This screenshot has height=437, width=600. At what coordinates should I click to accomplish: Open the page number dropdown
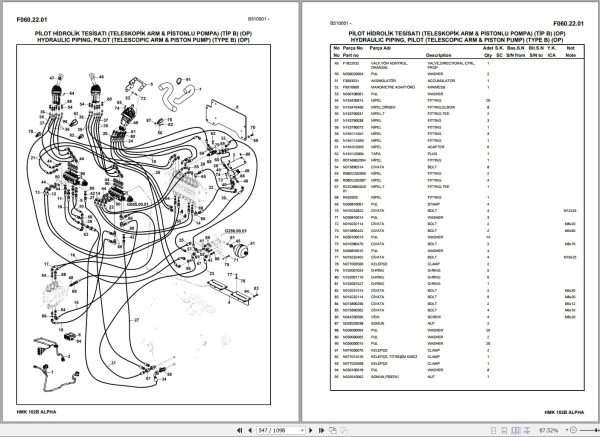tap(302, 430)
